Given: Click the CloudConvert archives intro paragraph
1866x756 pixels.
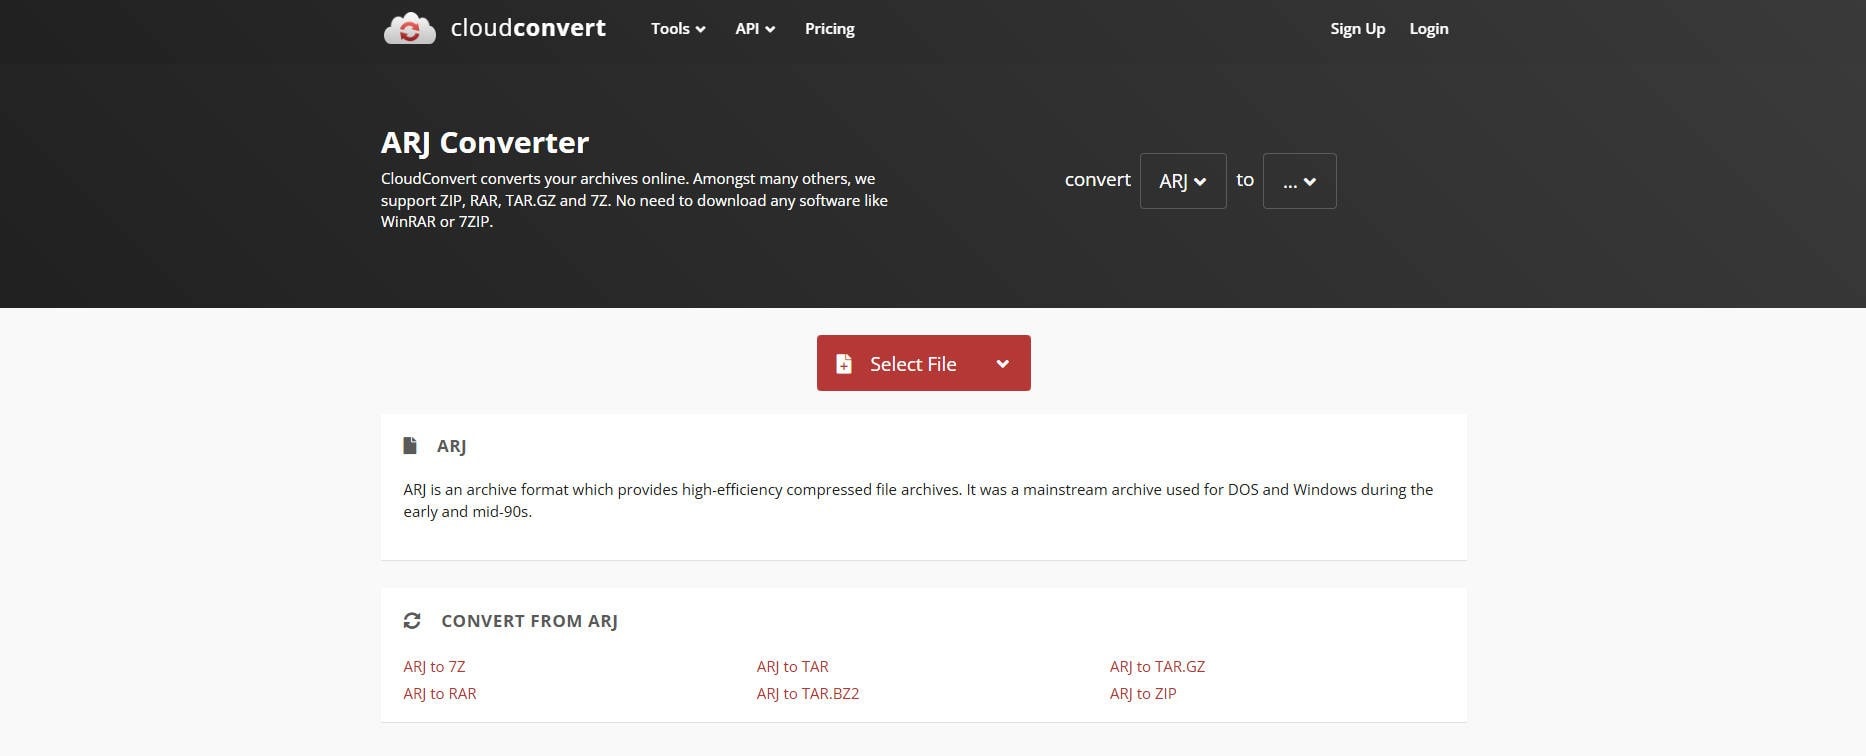Looking at the screenshot, I should (x=634, y=200).
